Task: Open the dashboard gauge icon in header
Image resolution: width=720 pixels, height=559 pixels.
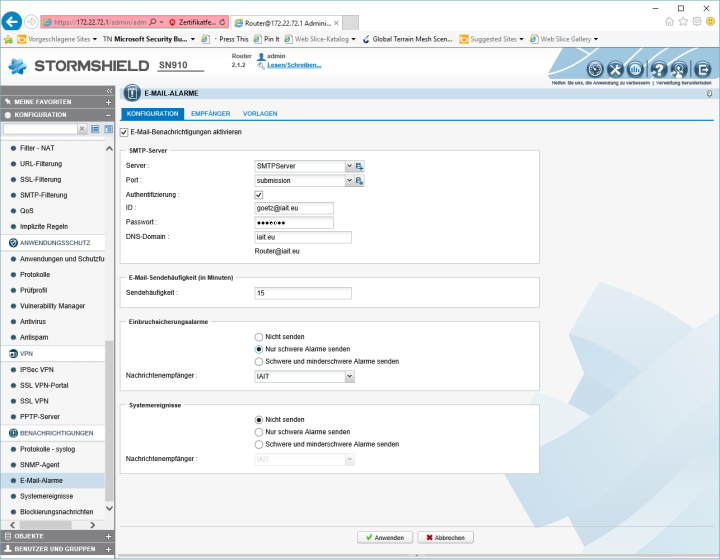Action: (595, 69)
